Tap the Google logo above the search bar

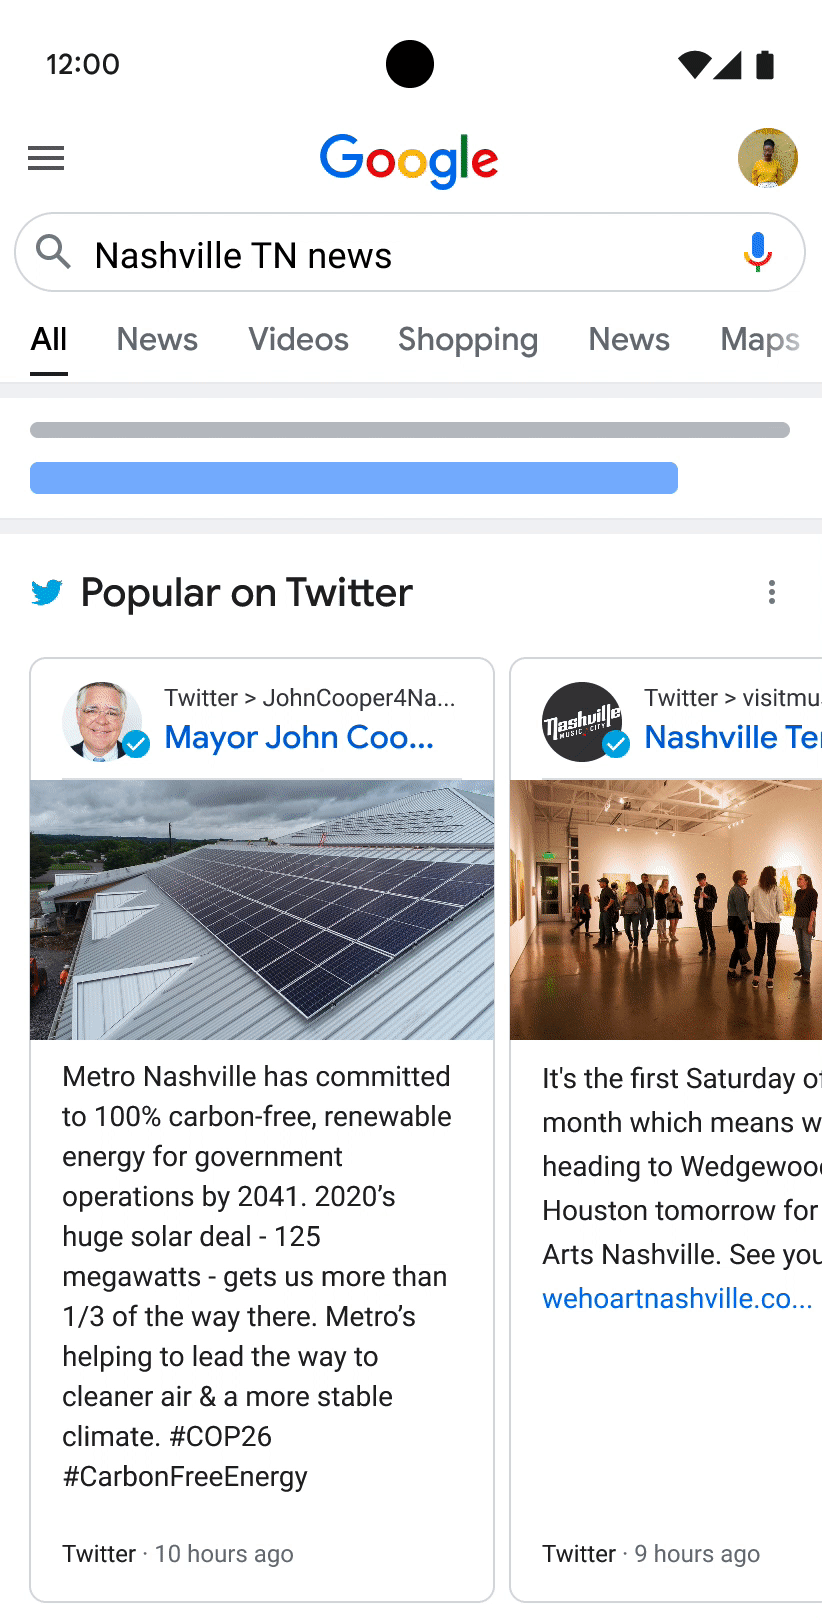coord(409,160)
